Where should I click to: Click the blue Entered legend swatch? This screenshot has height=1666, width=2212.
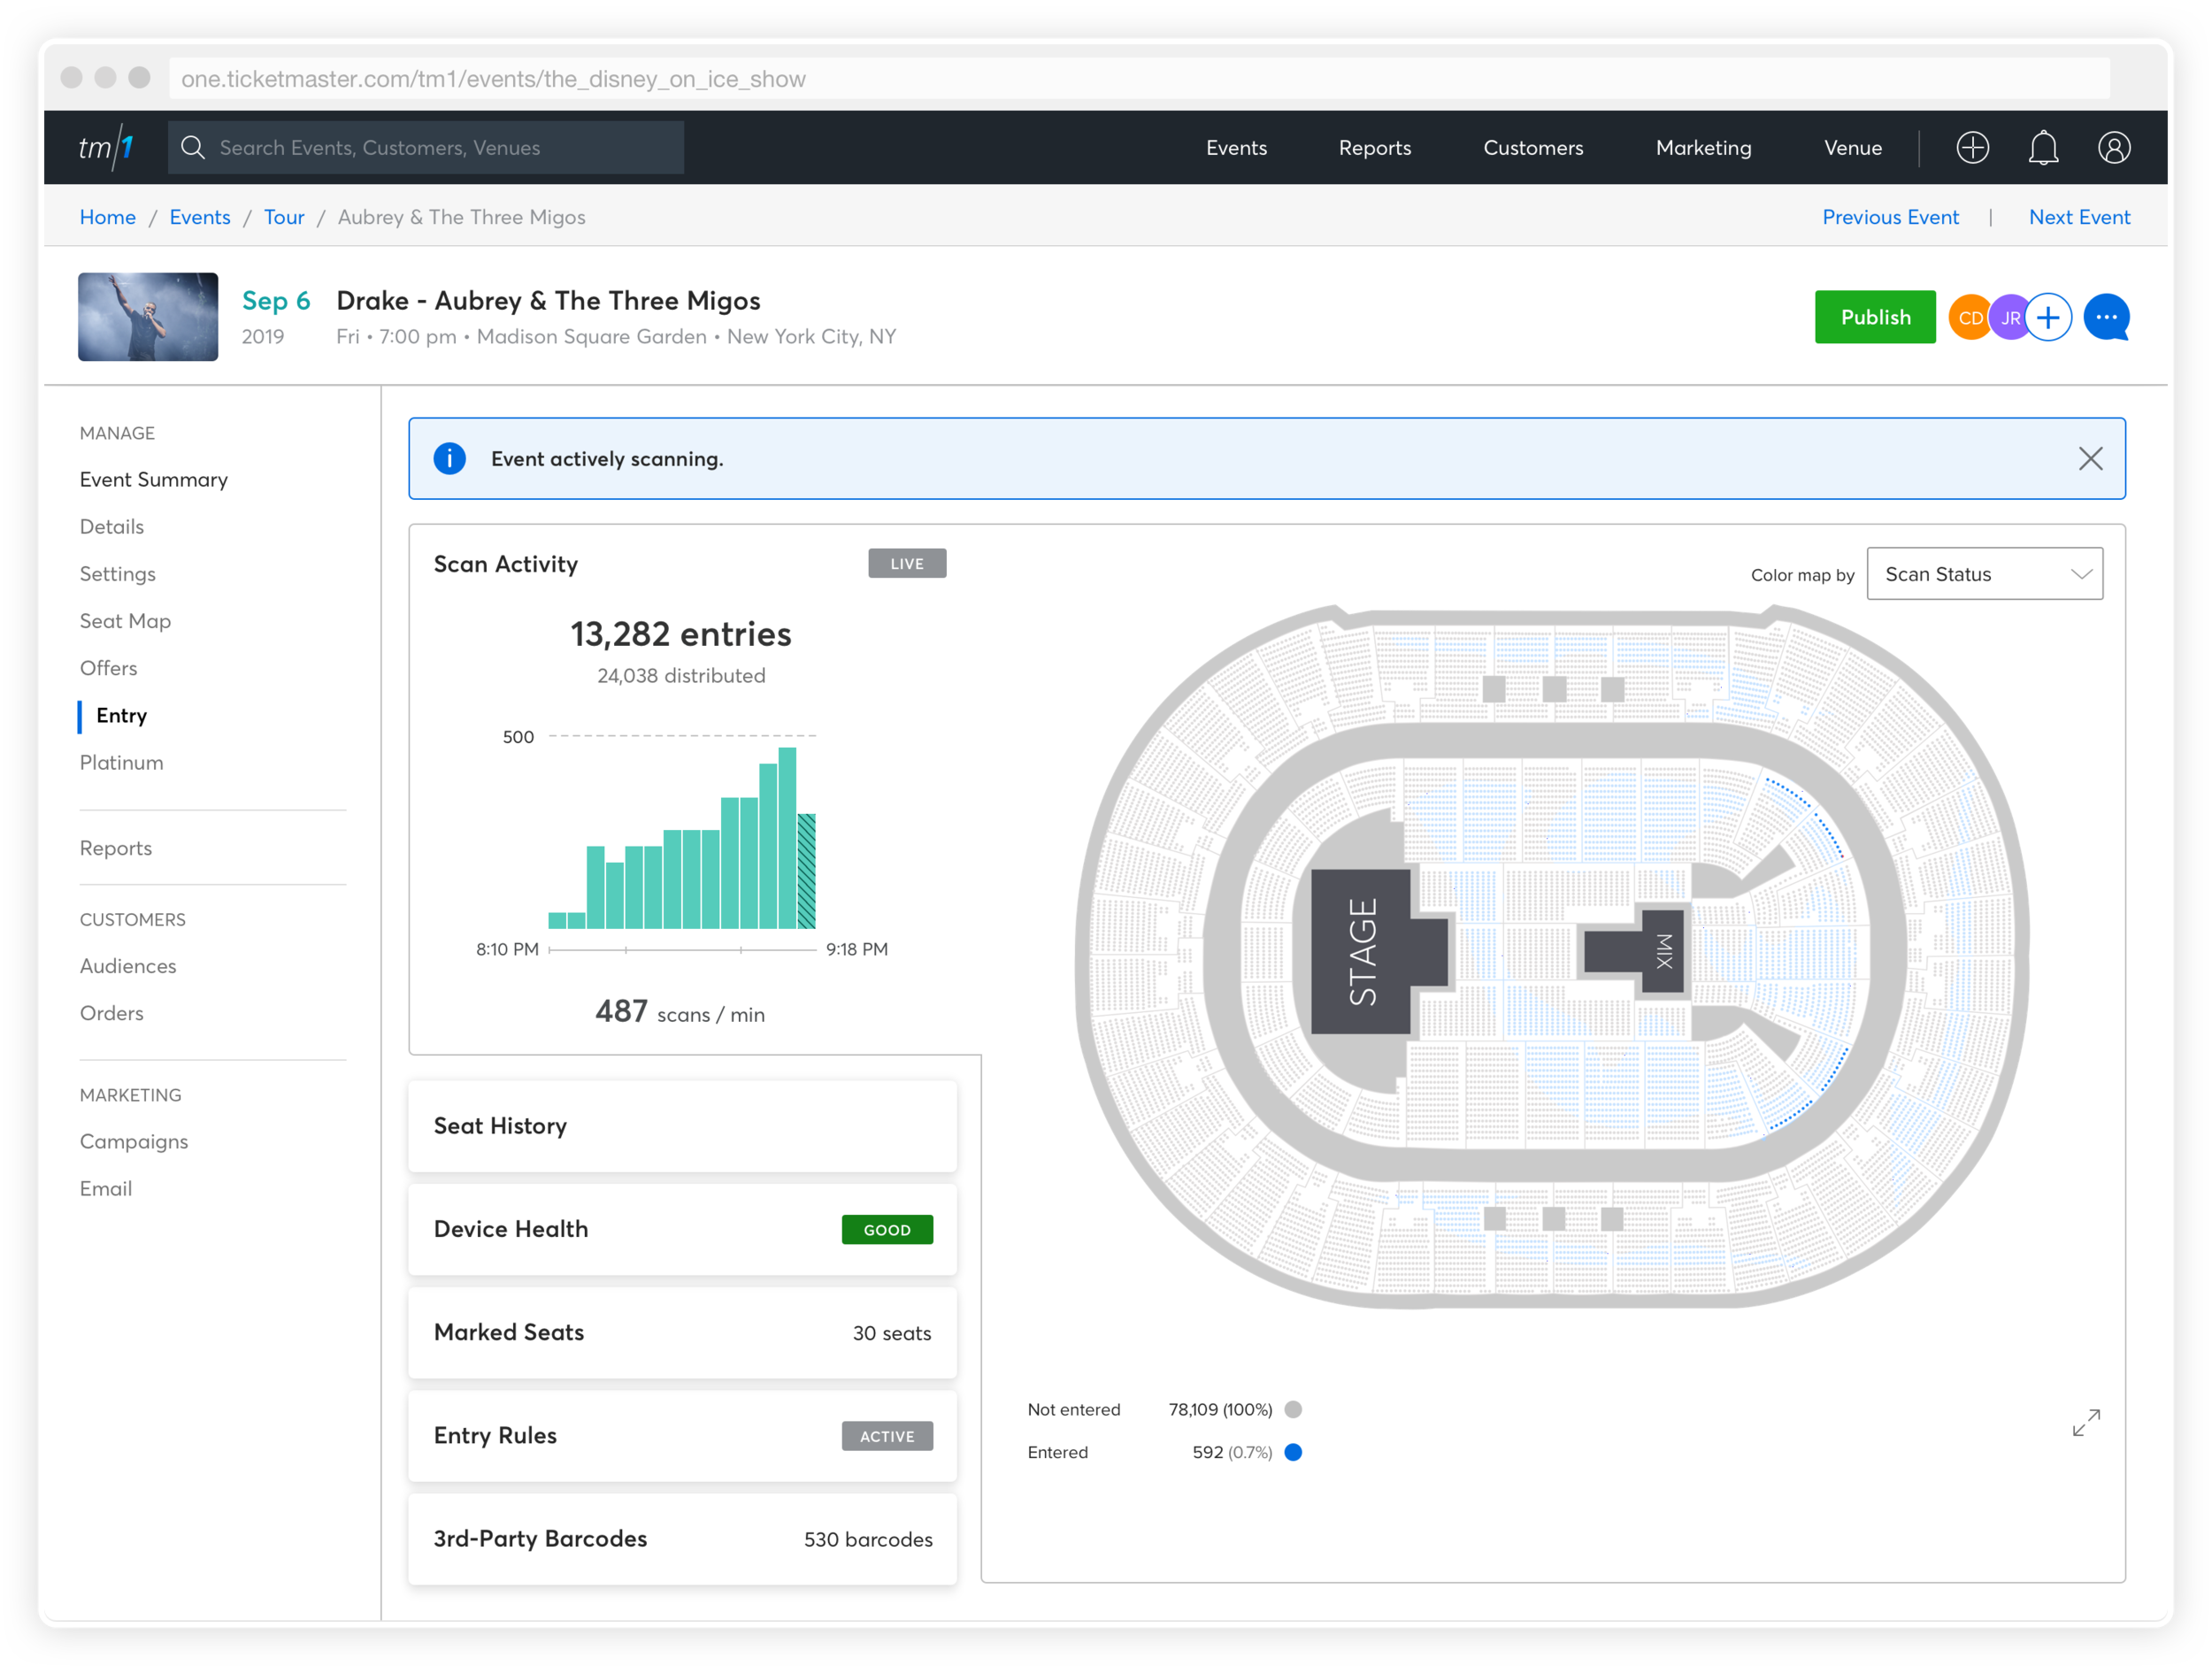click(x=1293, y=1452)
